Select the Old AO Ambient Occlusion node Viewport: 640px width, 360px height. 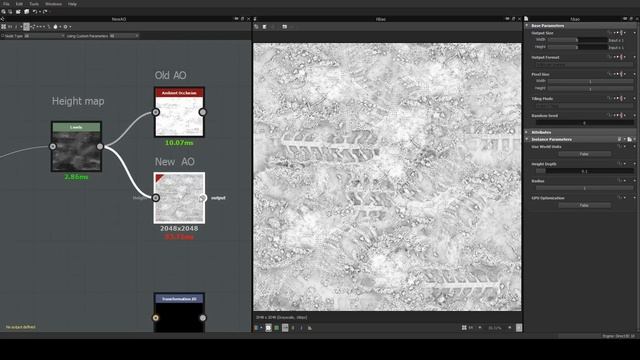(179, 112)
